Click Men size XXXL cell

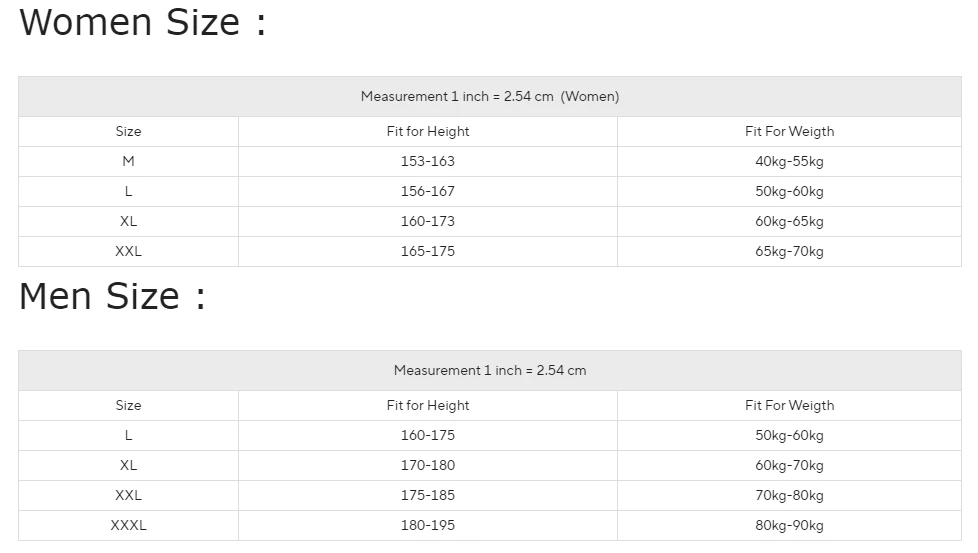coord(128,526)
